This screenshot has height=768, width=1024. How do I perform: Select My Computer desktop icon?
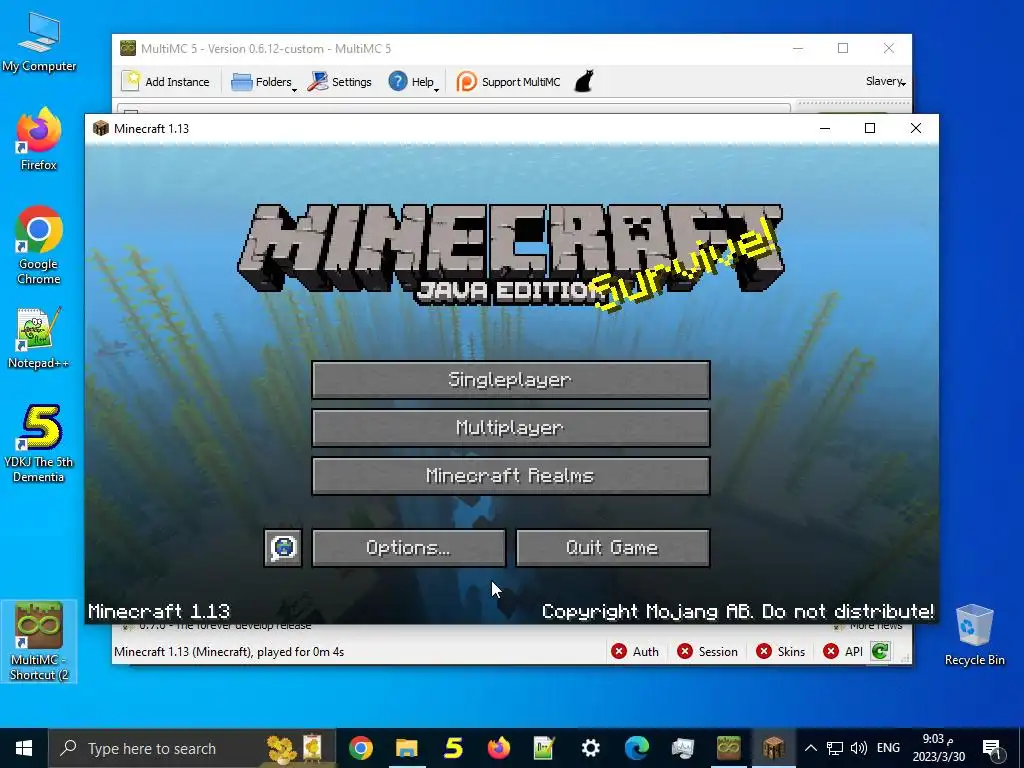tap(39, 42)
